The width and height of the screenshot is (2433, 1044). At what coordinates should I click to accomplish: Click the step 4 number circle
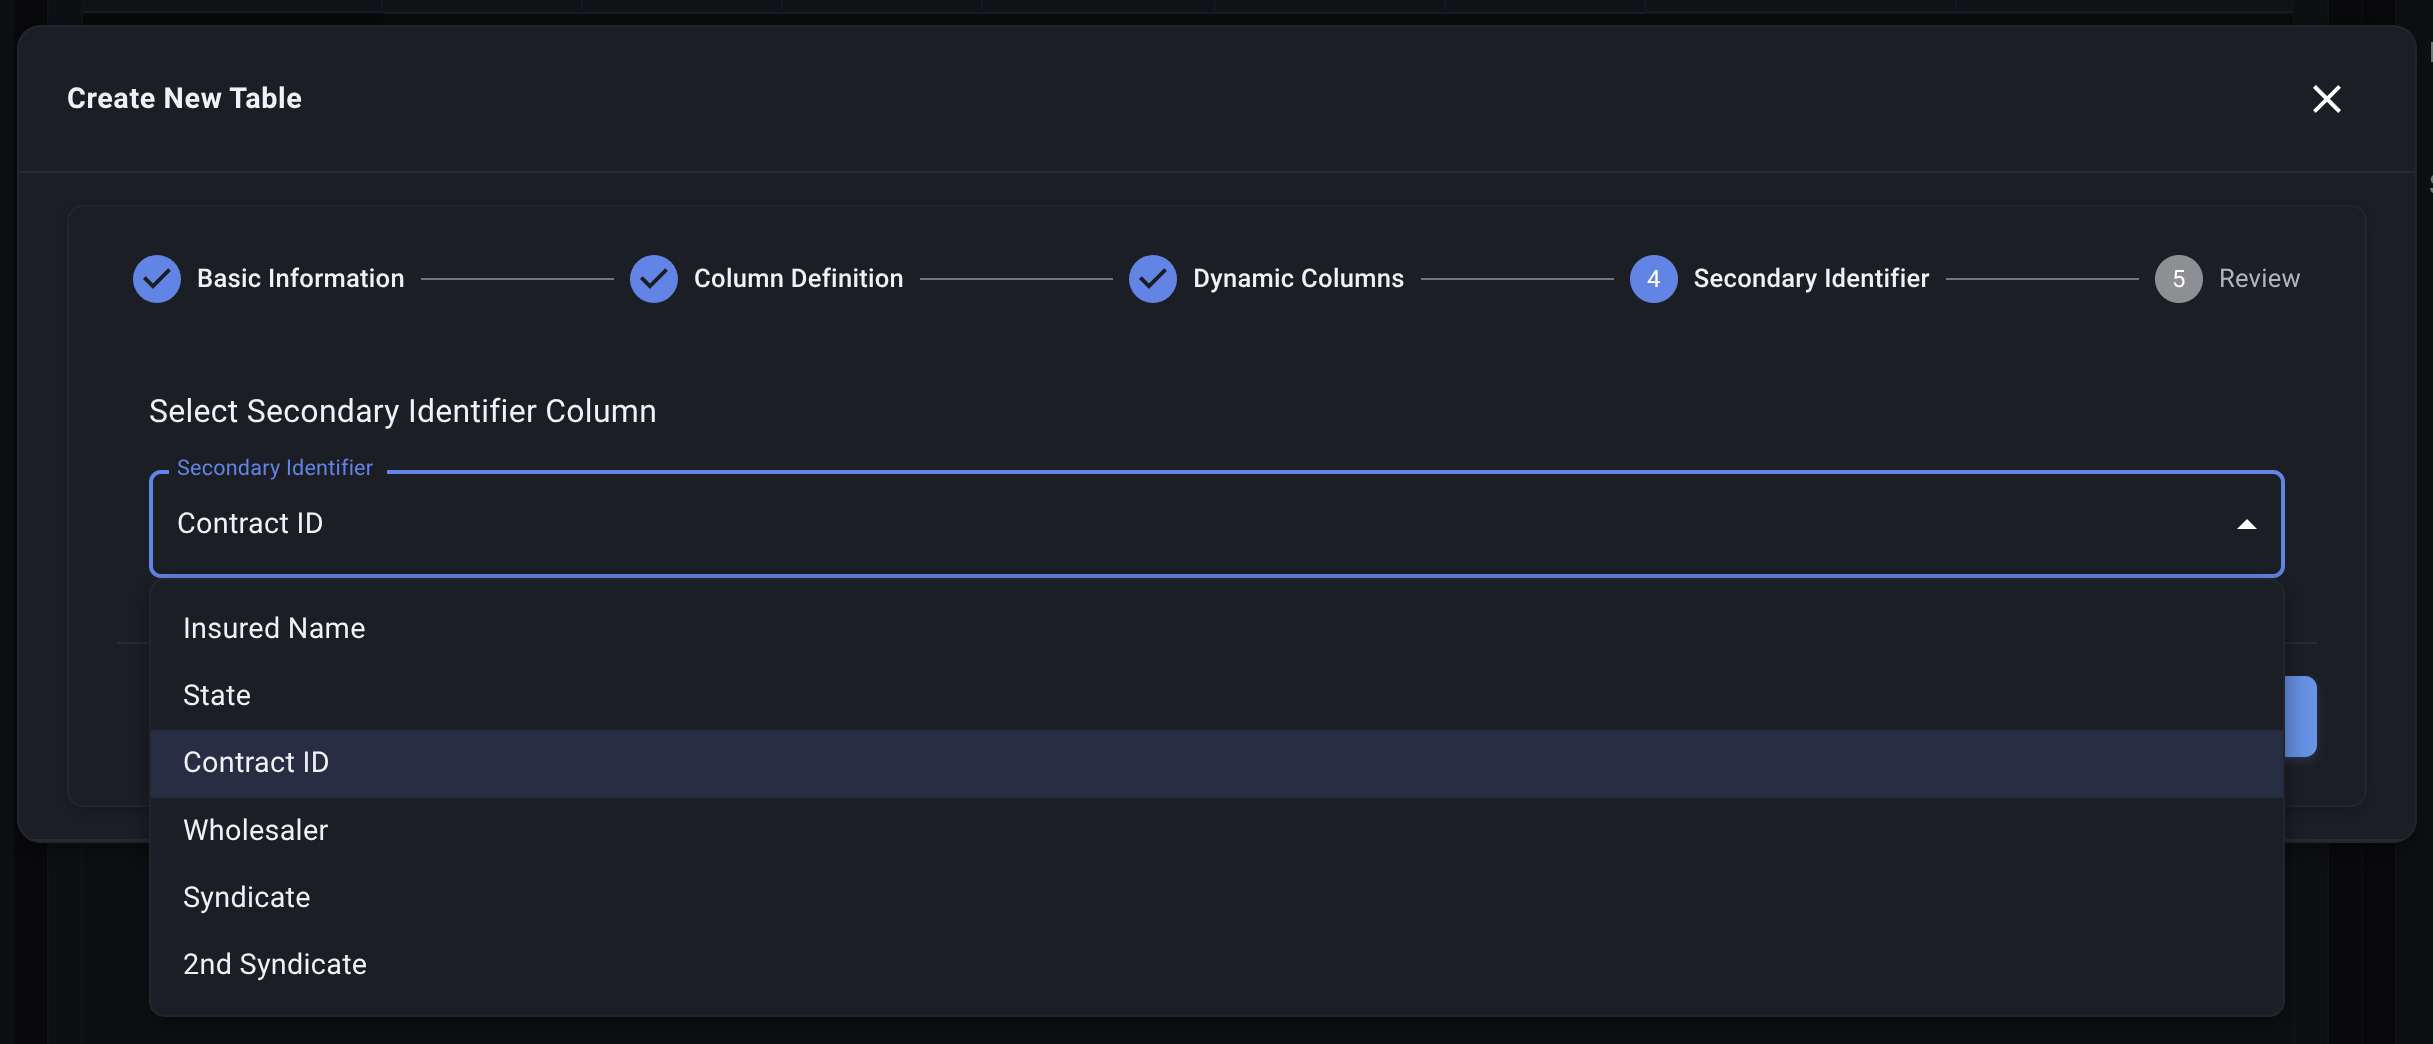pos(1653,279)
